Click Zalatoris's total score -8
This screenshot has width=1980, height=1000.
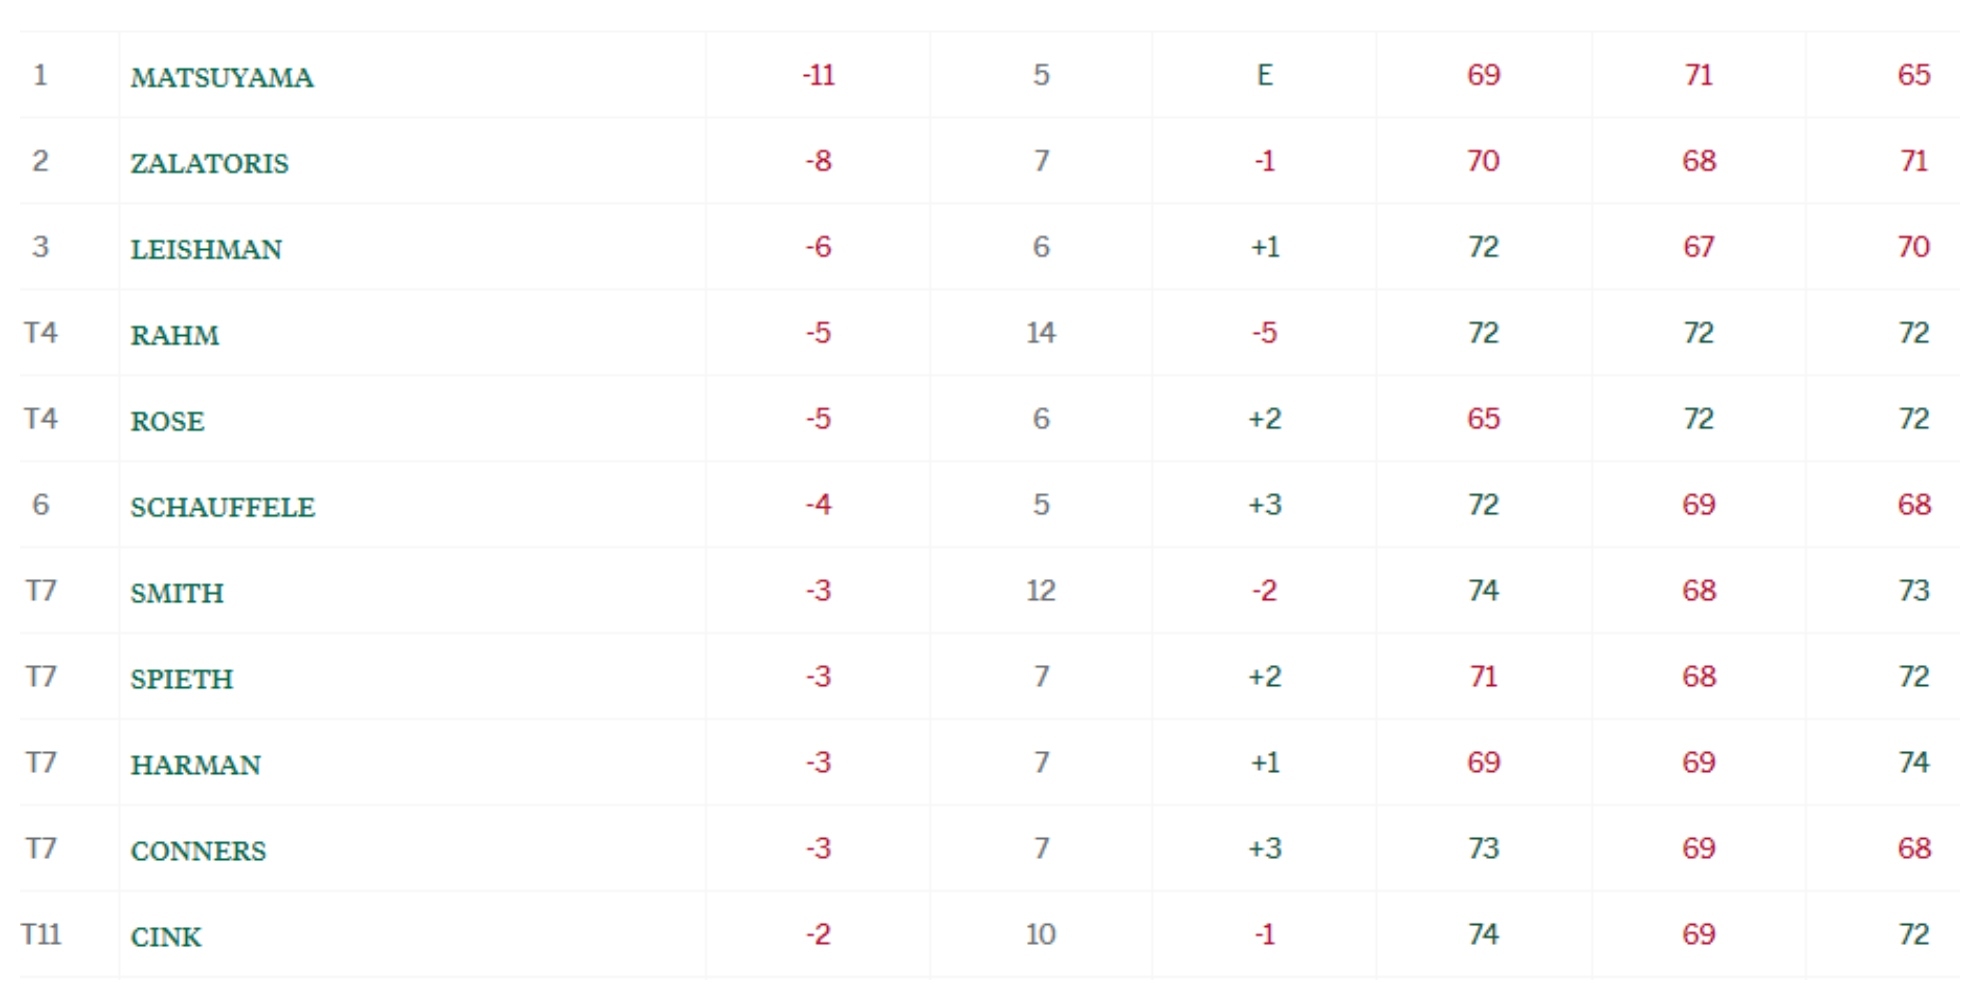click(x=818, y=161)
